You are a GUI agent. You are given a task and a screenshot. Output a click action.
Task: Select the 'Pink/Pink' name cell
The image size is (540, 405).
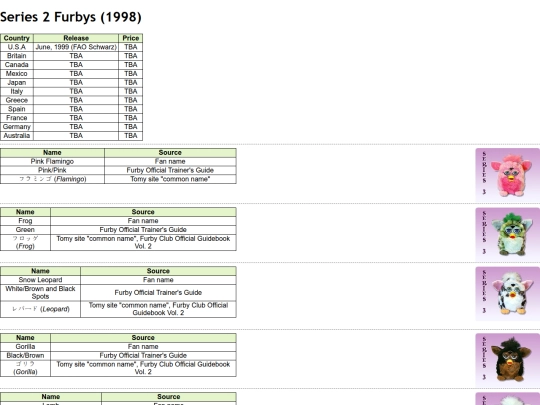tap(52, 170)
